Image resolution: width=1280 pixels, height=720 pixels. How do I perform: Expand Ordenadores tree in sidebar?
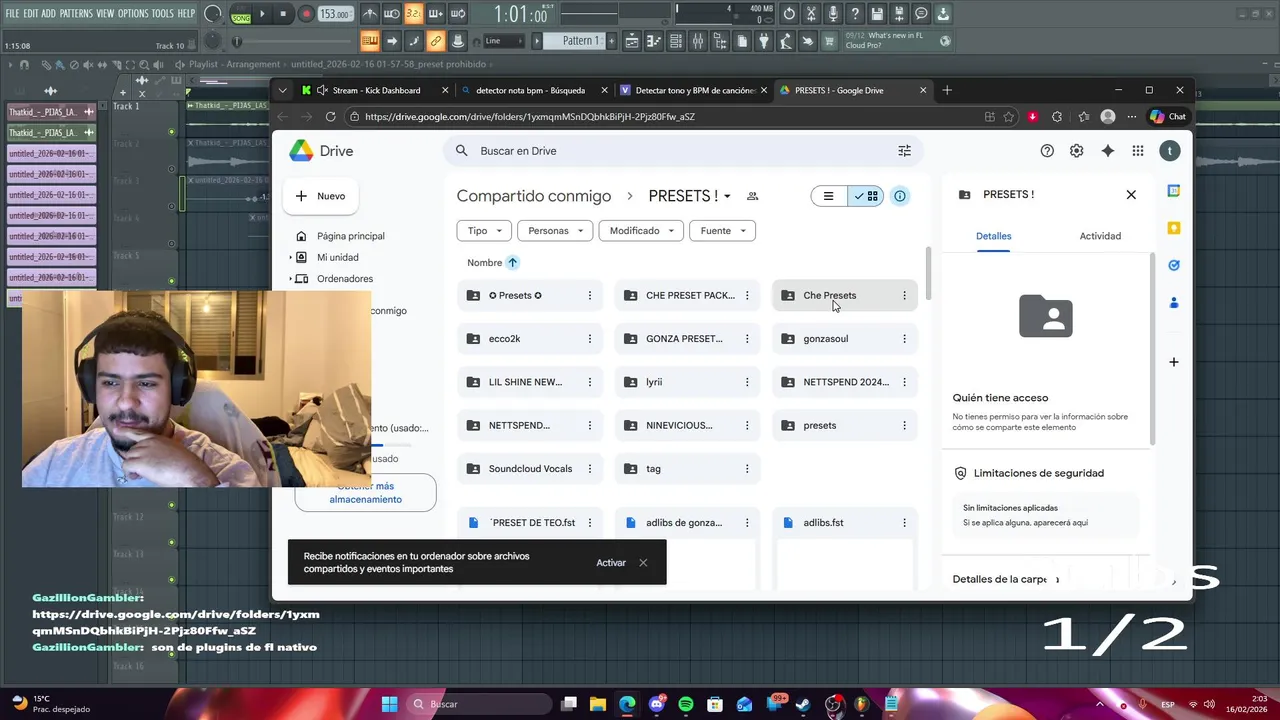(291, 279)
